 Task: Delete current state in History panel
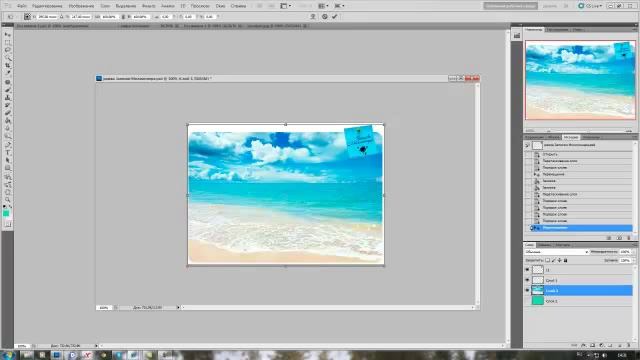pyautogui.click(x=629, y=238)
